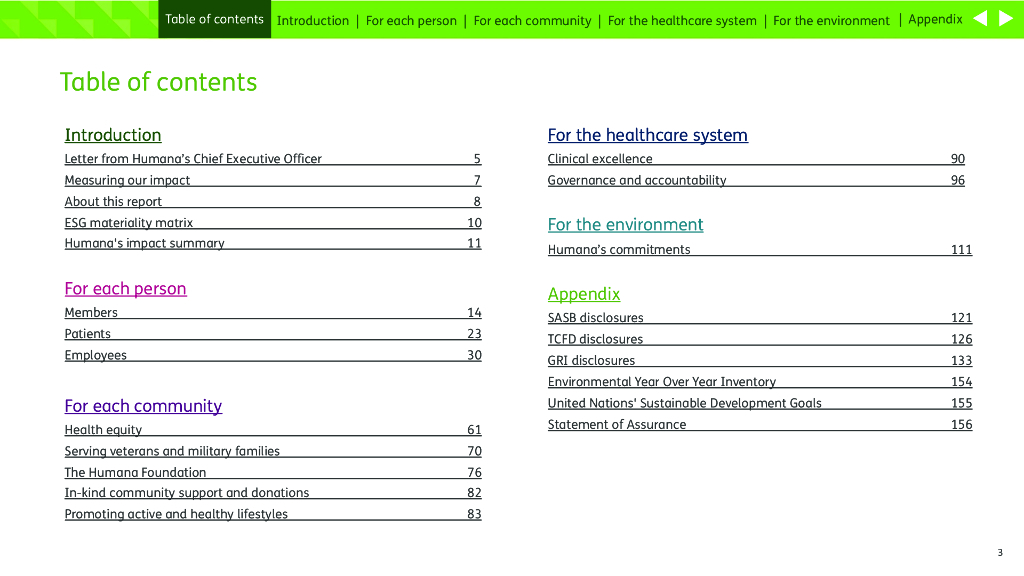
Task: Open the Introduction nav tab
Action: (313, 20)
